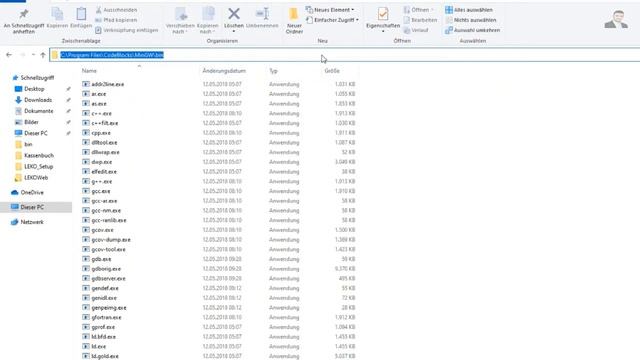Viewport: 640px width, 360px height.
Task: Open Eigenschaften properties
Action: tap(383, 19)
